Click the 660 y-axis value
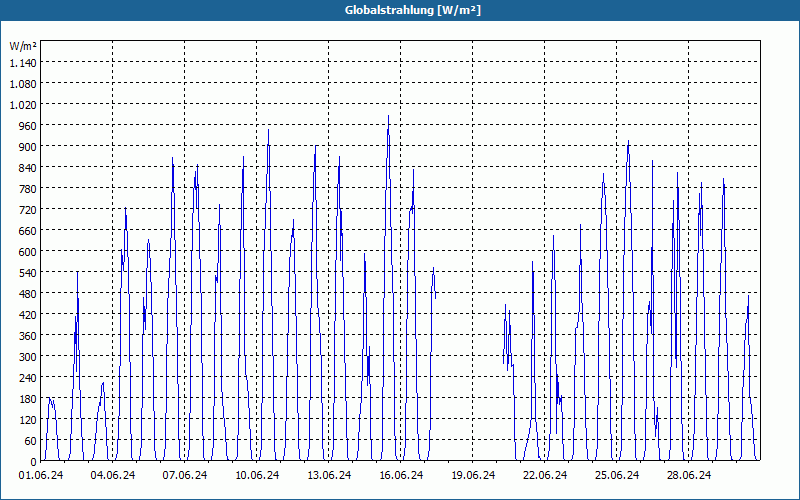Image resolution: width=800 pixels, height=500 pixels. coord(28,231)
